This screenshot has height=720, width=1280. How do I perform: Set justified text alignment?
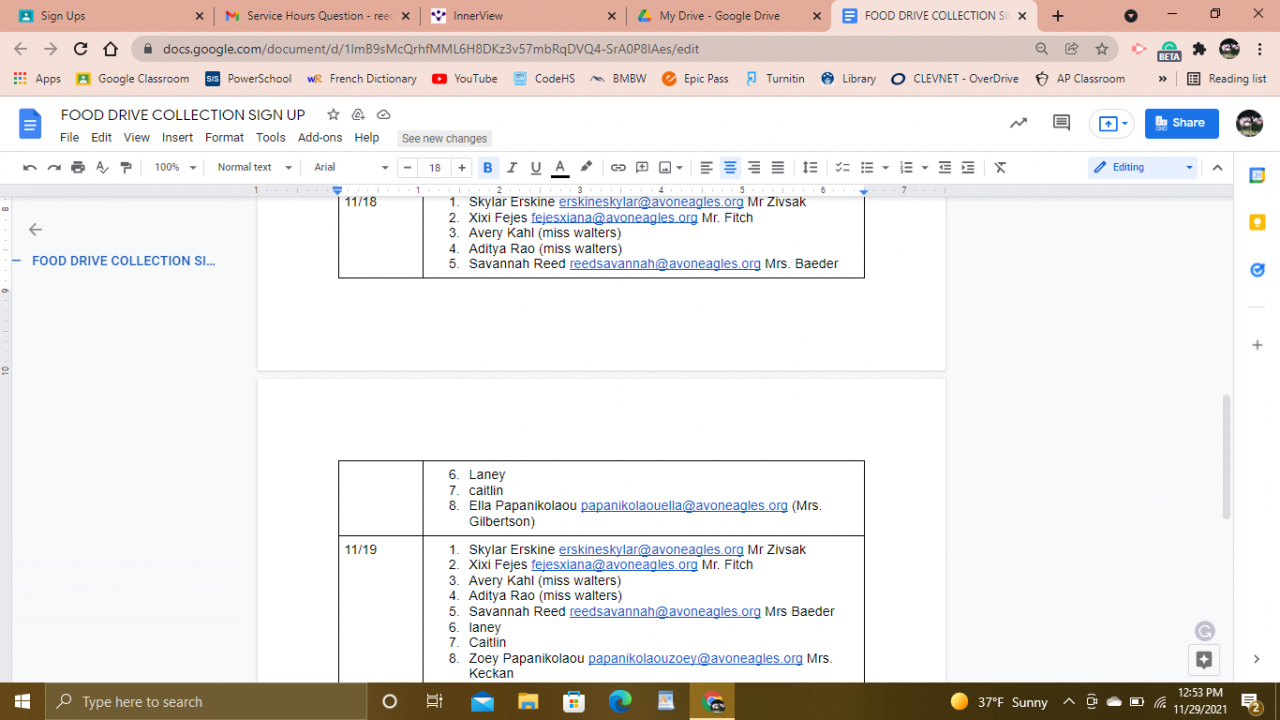click(x=777, y=168)
